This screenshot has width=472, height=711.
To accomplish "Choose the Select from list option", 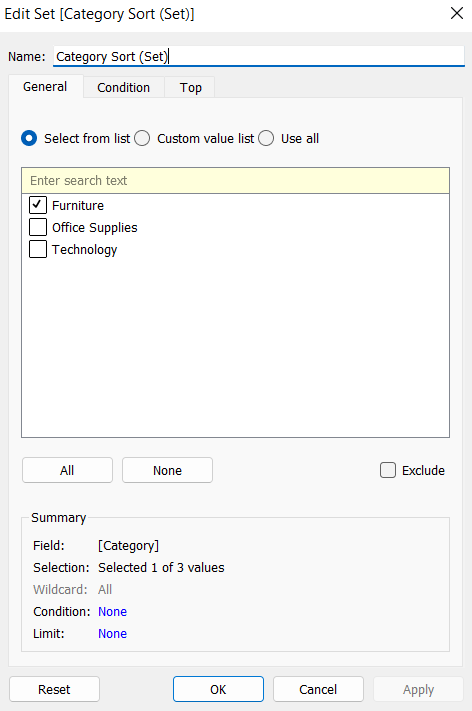I will [29, 138].
